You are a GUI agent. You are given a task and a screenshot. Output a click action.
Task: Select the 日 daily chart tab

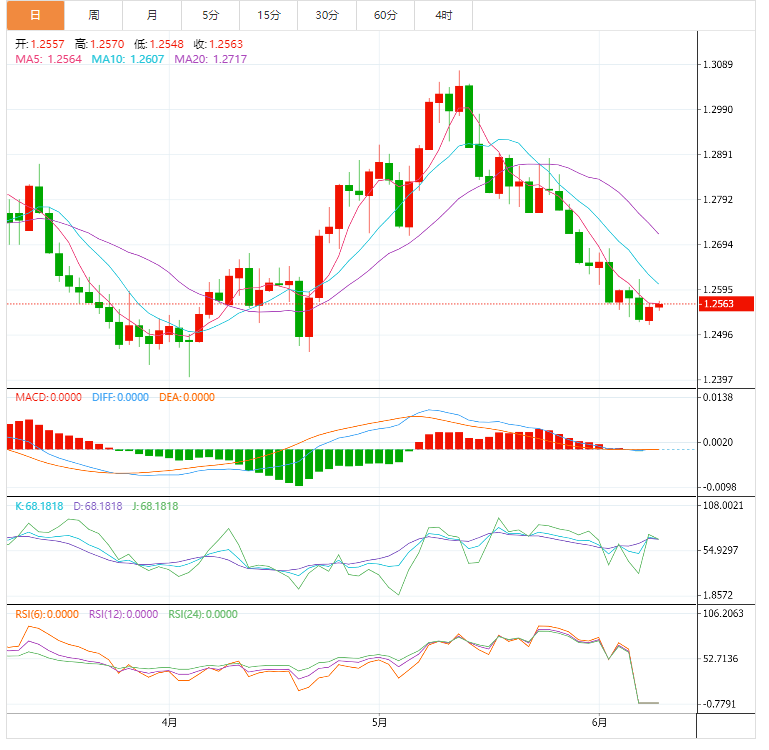click(x=36, y=15)
